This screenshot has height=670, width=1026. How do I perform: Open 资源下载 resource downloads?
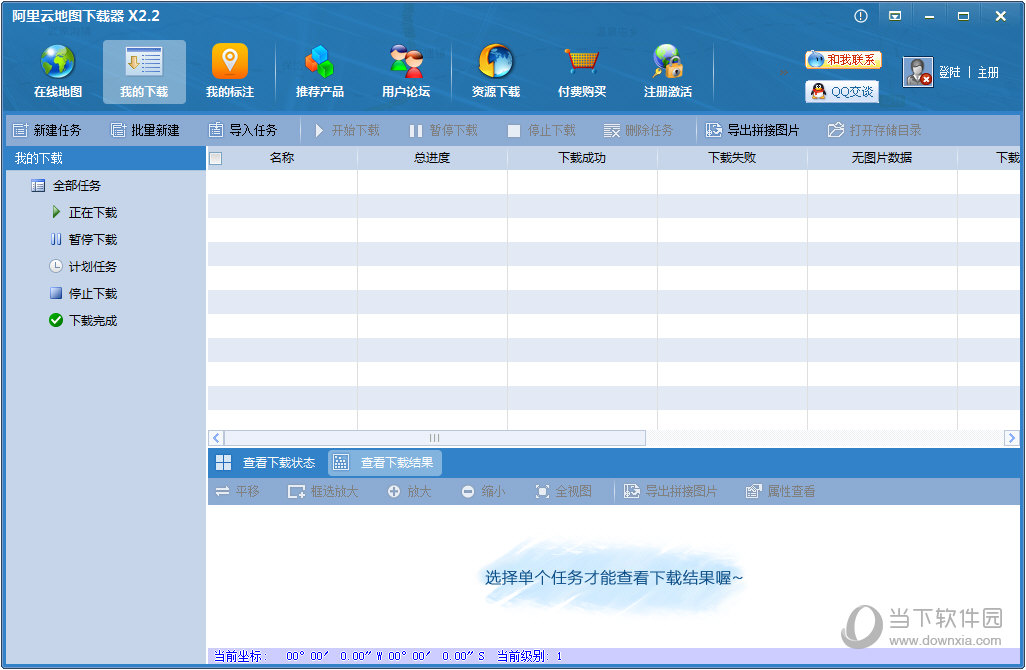[496, 71]
